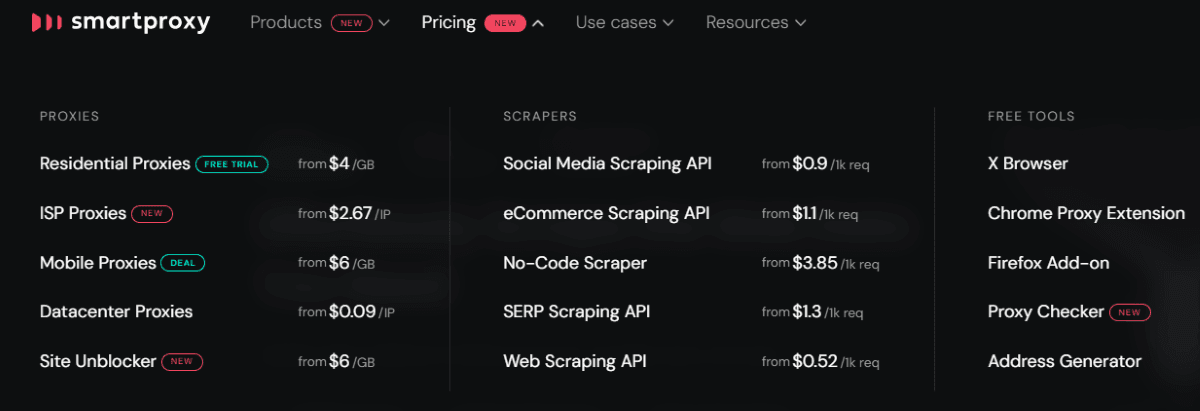Screen dimensions: 1200x411
Task: Open the Products menu
Action: click(286, 22)
